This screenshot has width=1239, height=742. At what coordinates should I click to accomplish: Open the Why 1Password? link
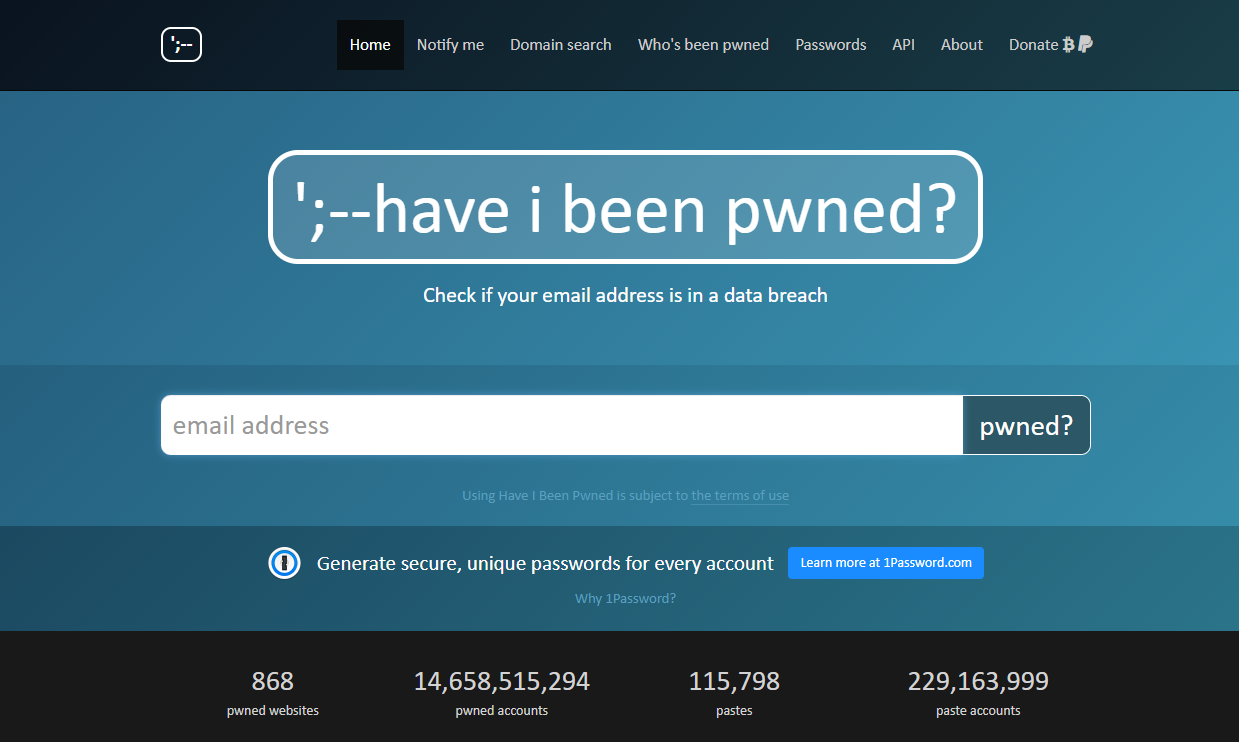point(625,599)
